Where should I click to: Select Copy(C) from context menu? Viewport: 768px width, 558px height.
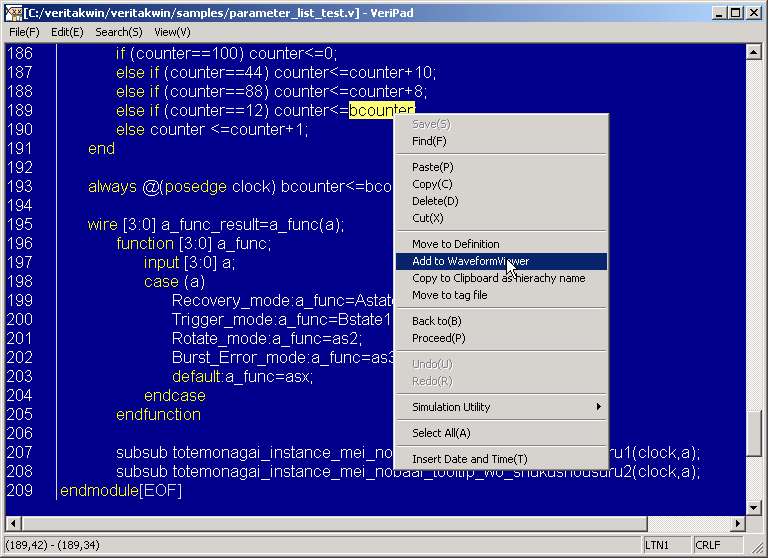[x=432, y=184]
